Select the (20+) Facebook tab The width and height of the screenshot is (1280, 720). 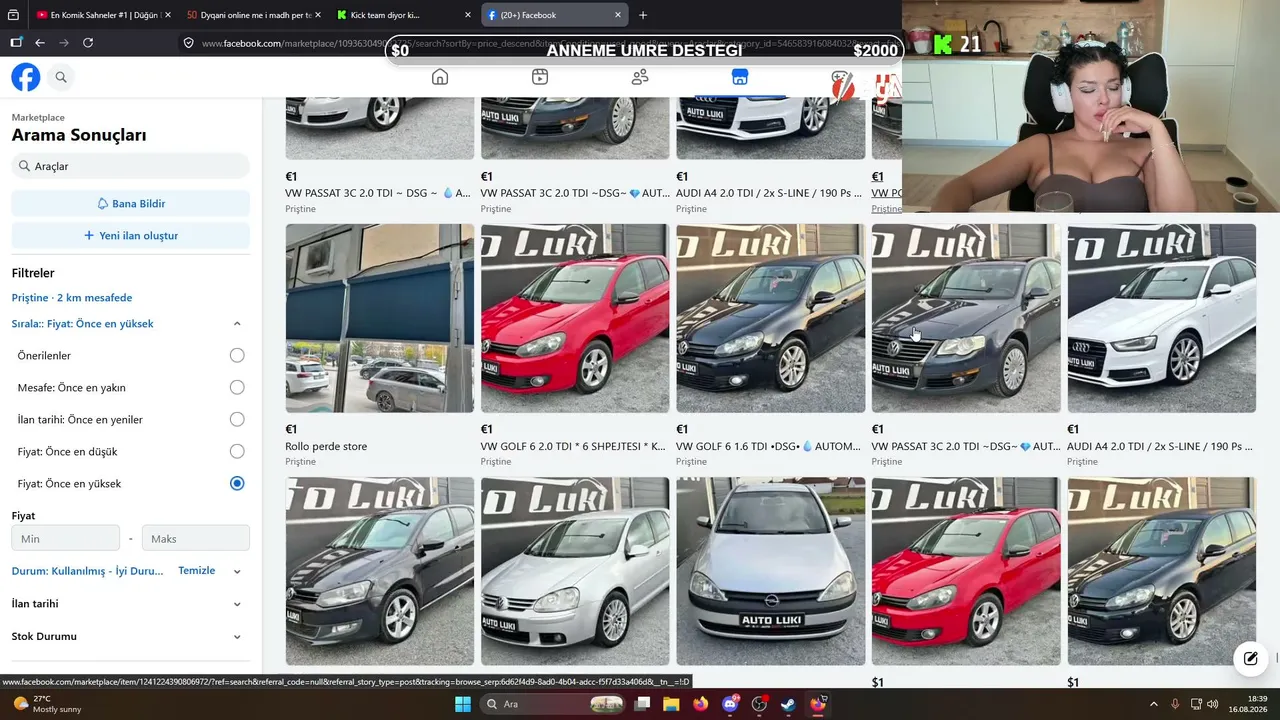pos(554,15)
